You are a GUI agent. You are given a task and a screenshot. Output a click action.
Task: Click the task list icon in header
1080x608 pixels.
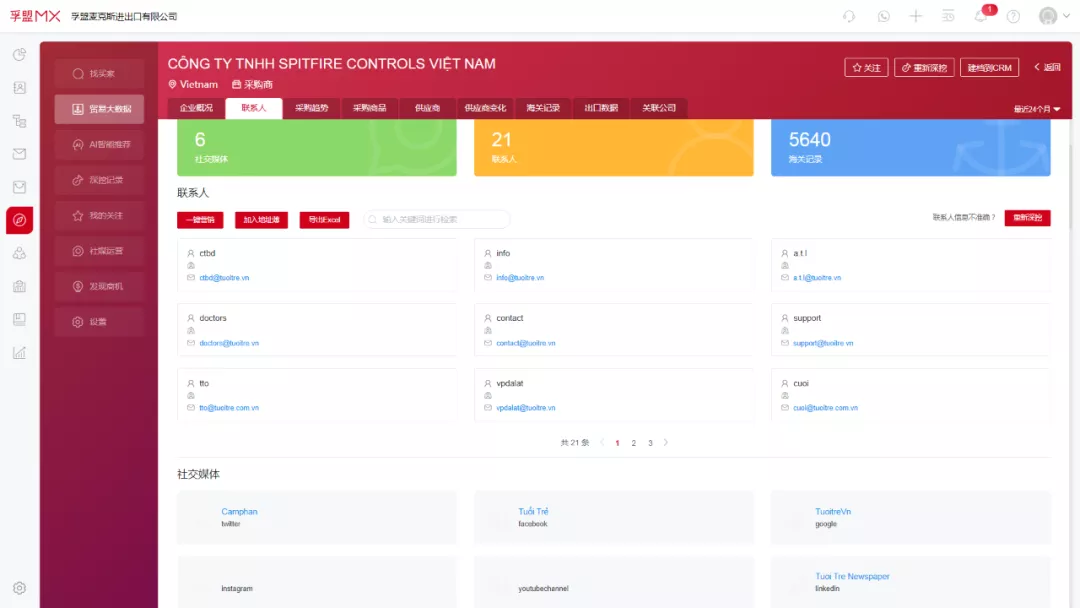tap(948, 16)
